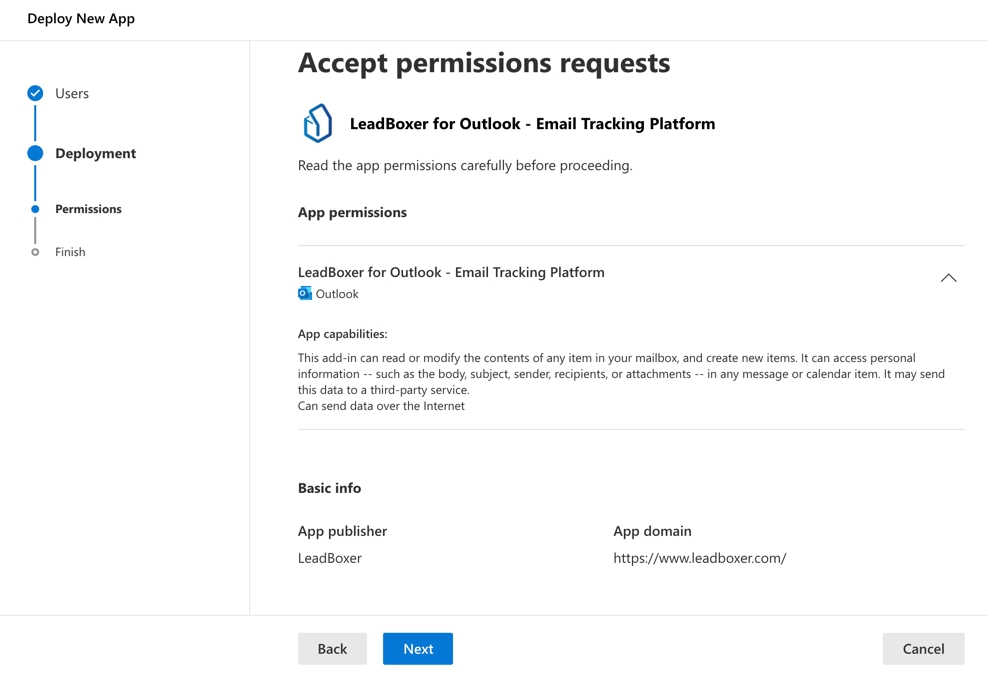
Task: Click the Finish step empty circle
Action: coord(35,252)
